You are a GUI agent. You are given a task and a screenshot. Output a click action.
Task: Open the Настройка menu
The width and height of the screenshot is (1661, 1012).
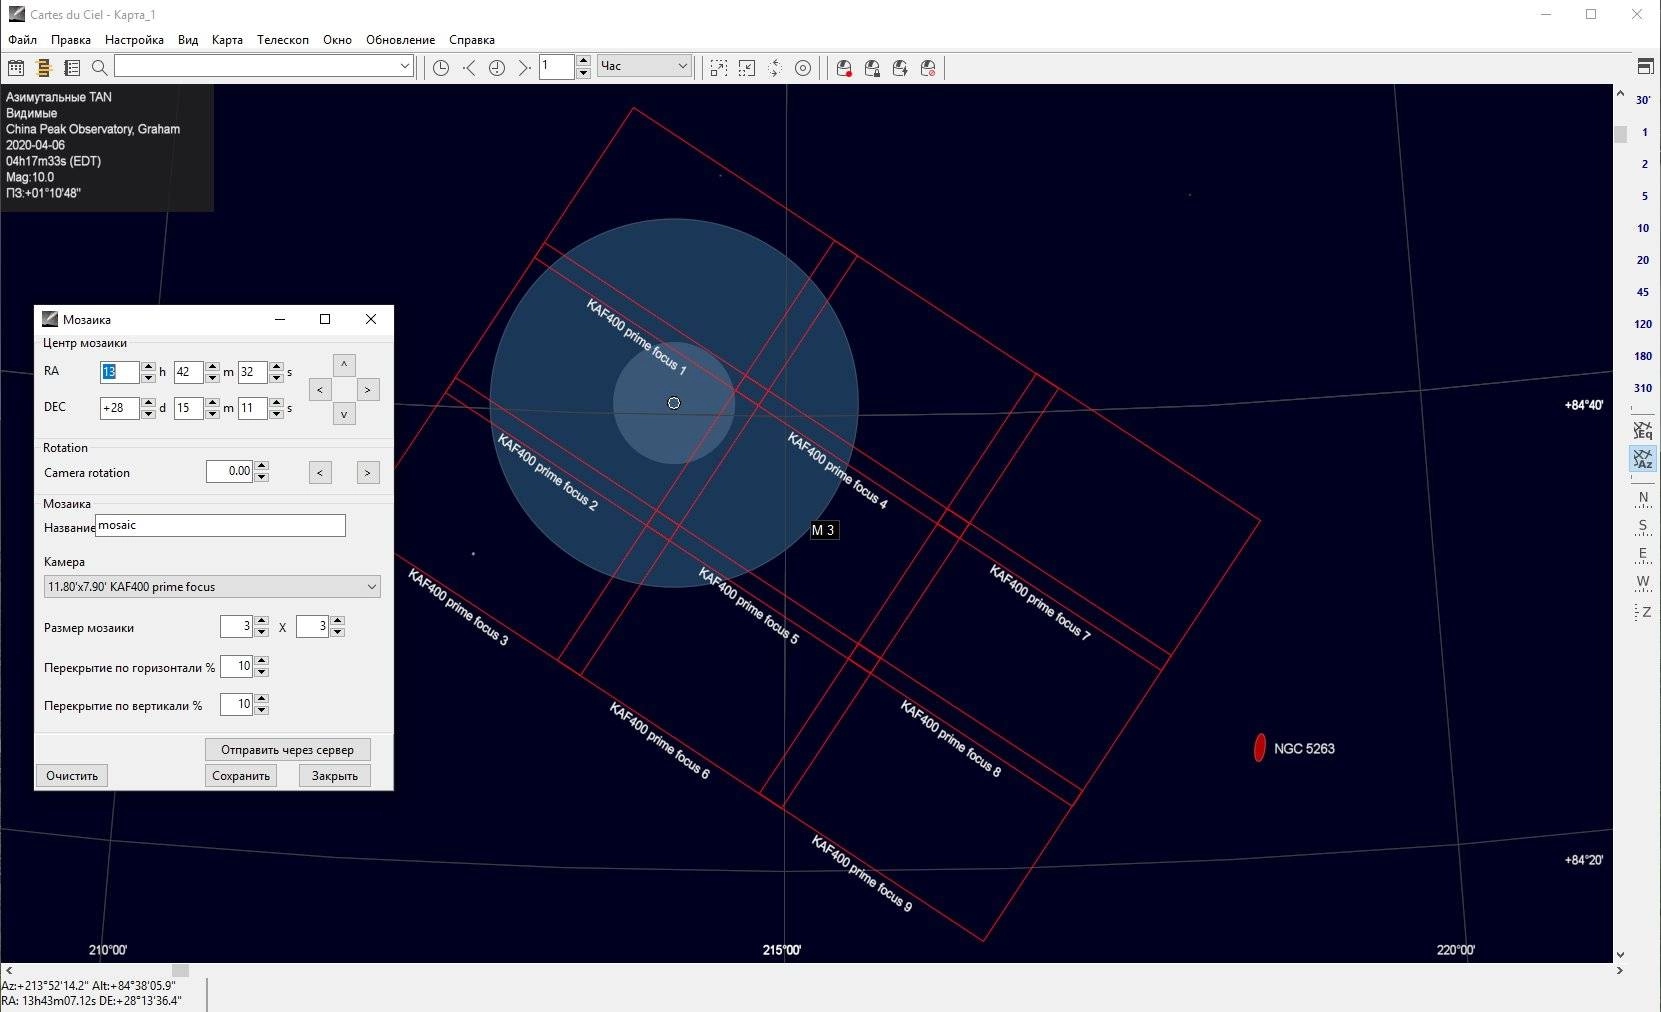pos(134,40)
